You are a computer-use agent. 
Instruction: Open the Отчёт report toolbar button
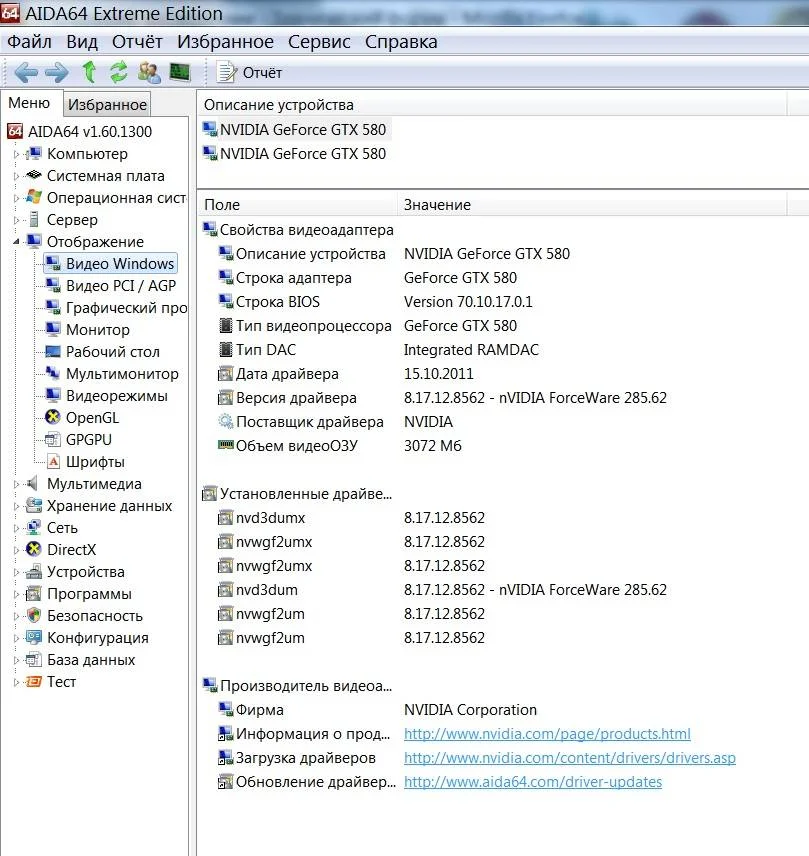(x=250, y=72)
